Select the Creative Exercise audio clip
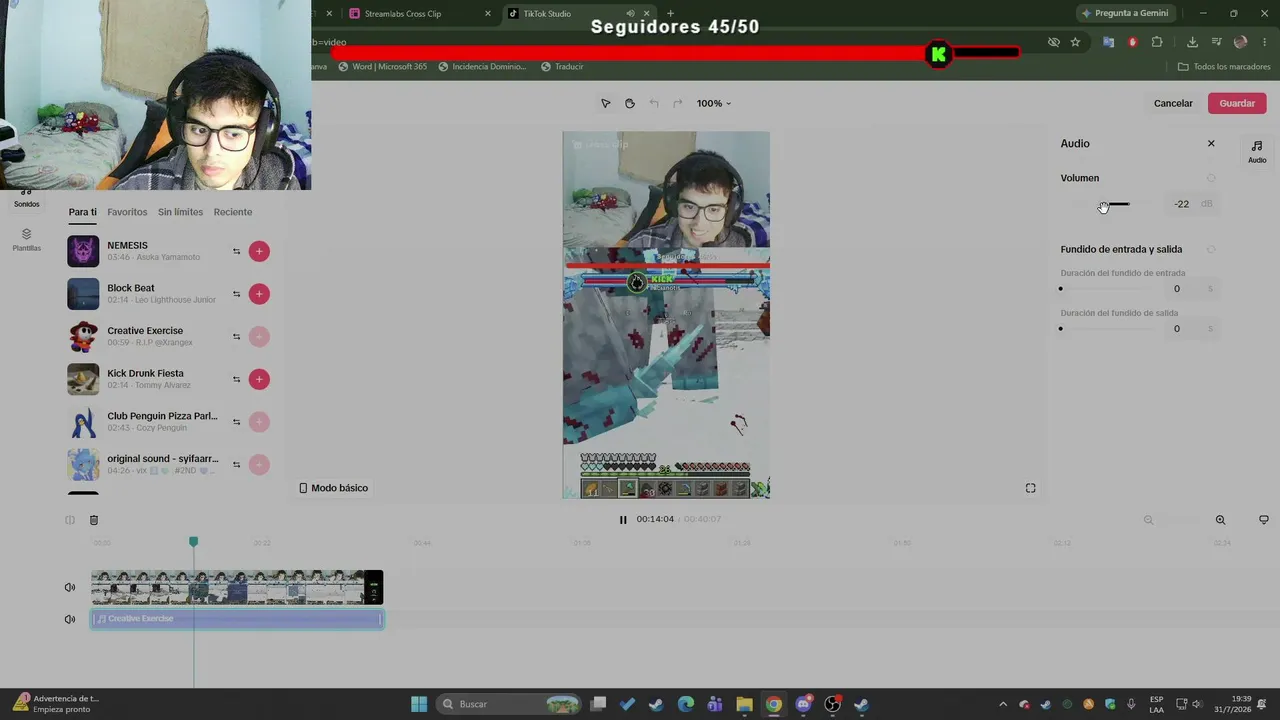This screenshot has width=1280, height=720. pyautogui.click(x=237, y=619)
